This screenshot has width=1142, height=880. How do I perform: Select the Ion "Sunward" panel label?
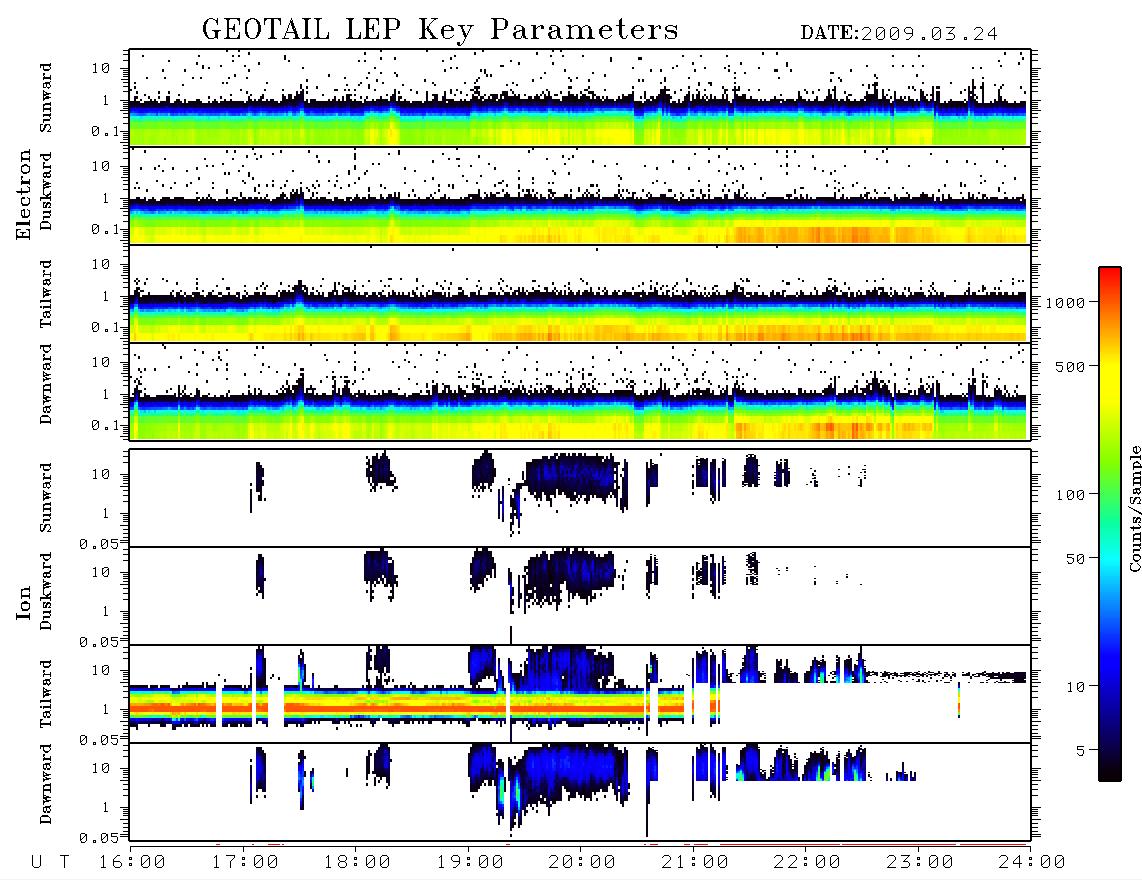[x=46, y=497]
